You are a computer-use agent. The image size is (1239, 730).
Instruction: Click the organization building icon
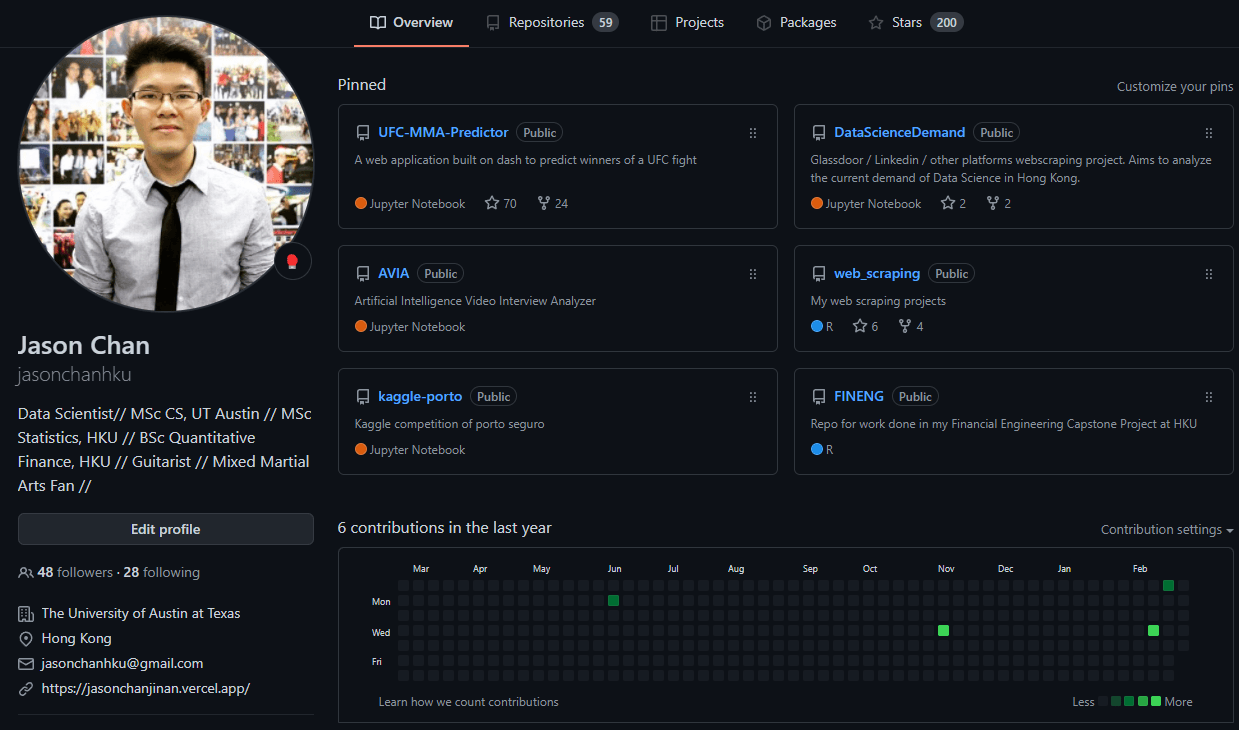pyautogui.click(x=26, y=613)
